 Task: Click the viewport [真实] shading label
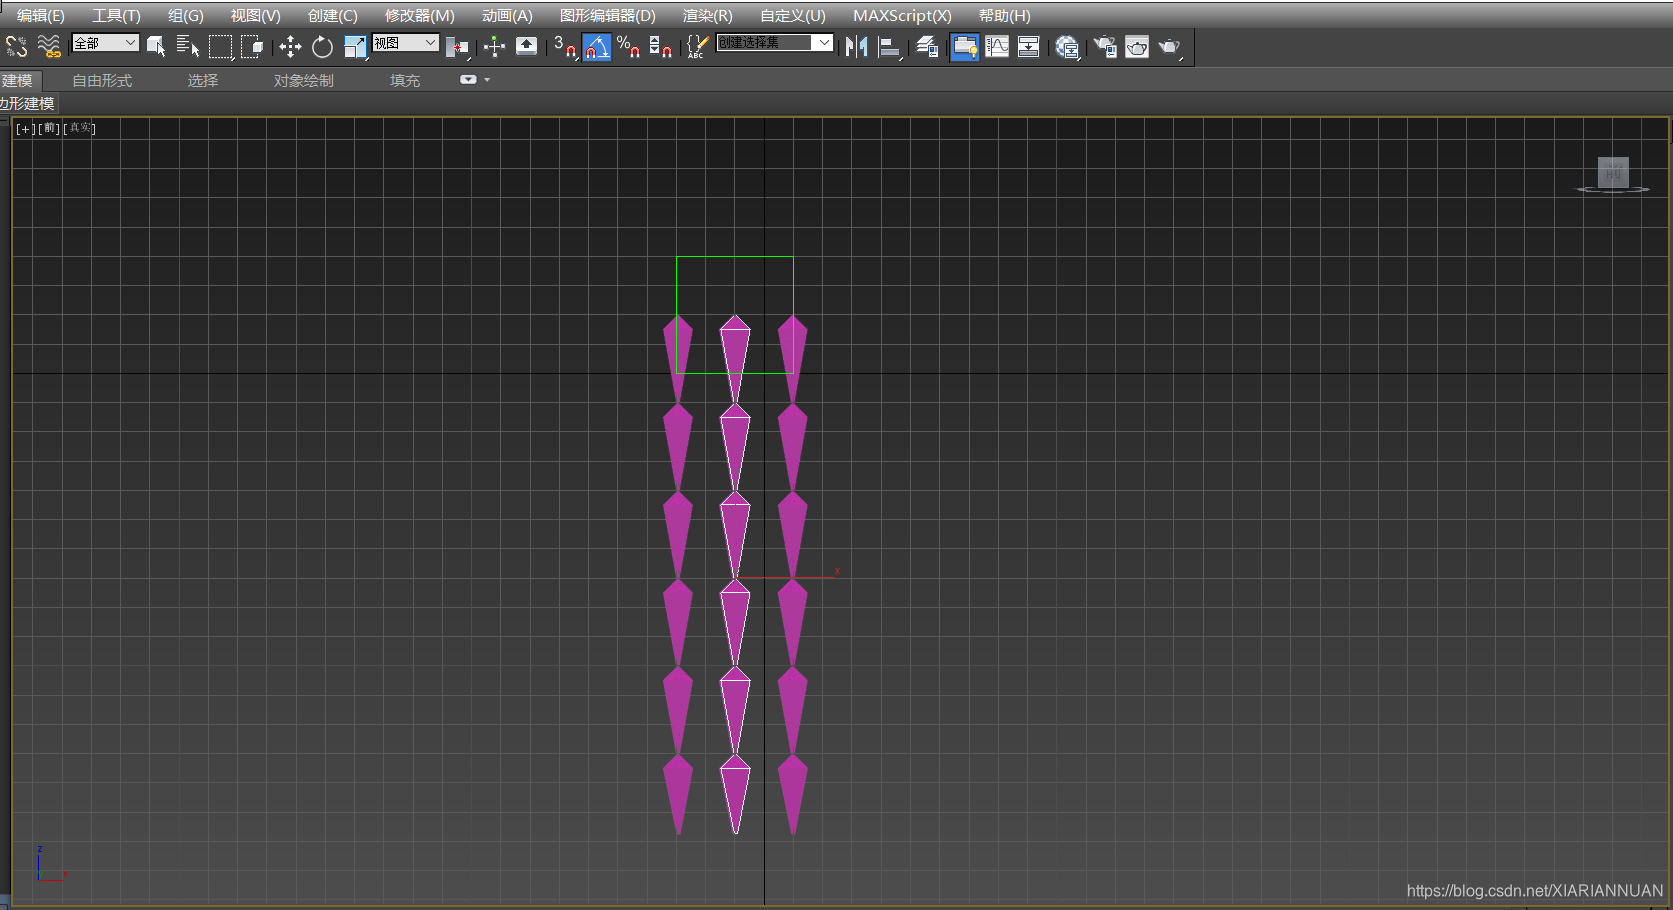pos(80,128)
